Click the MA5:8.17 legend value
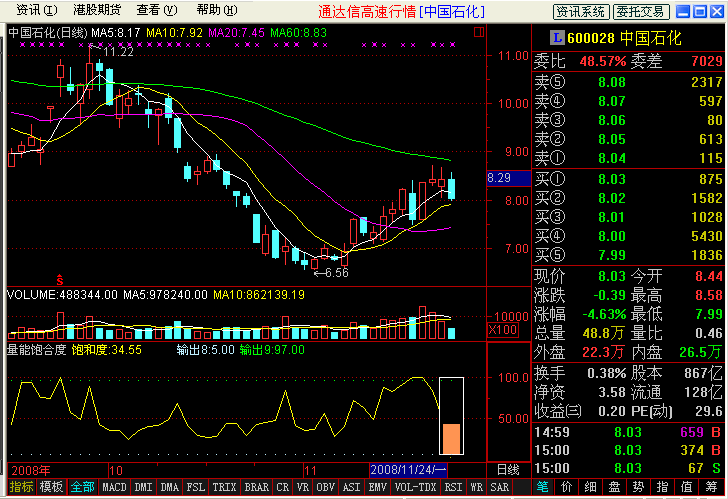The height and width of the screenshot is (499, 728). click(116, 32)
